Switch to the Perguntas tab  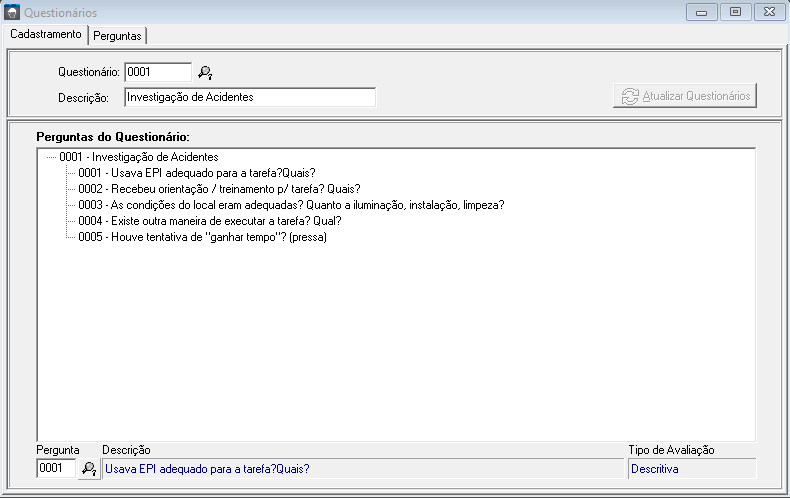click(117, 35)
